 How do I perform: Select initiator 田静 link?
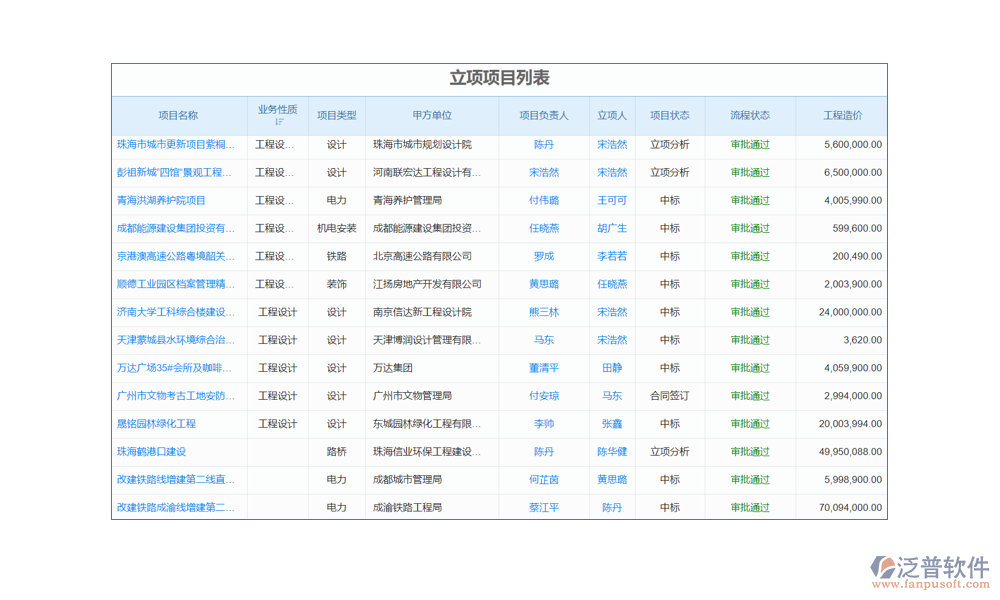click(x=612, y=368)
